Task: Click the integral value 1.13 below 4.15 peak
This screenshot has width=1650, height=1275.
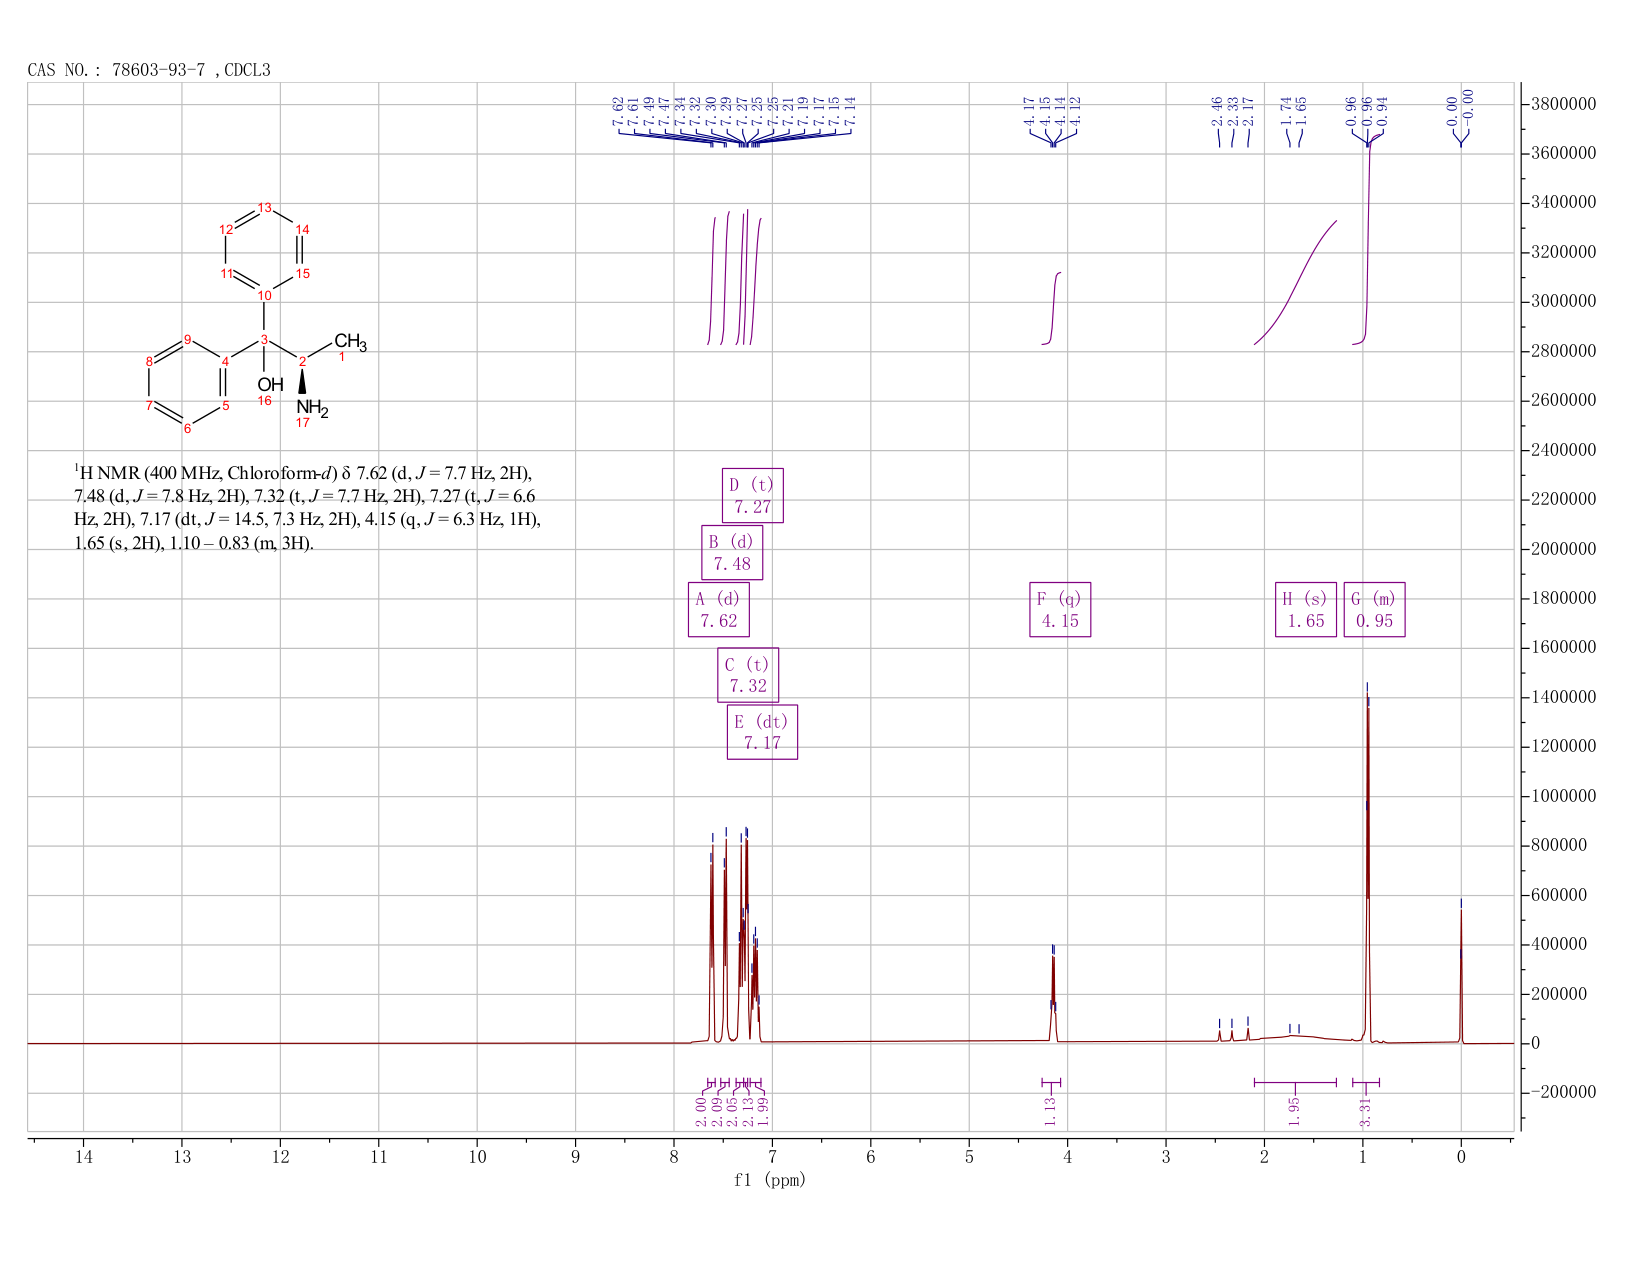Action: (1050, 1110)
